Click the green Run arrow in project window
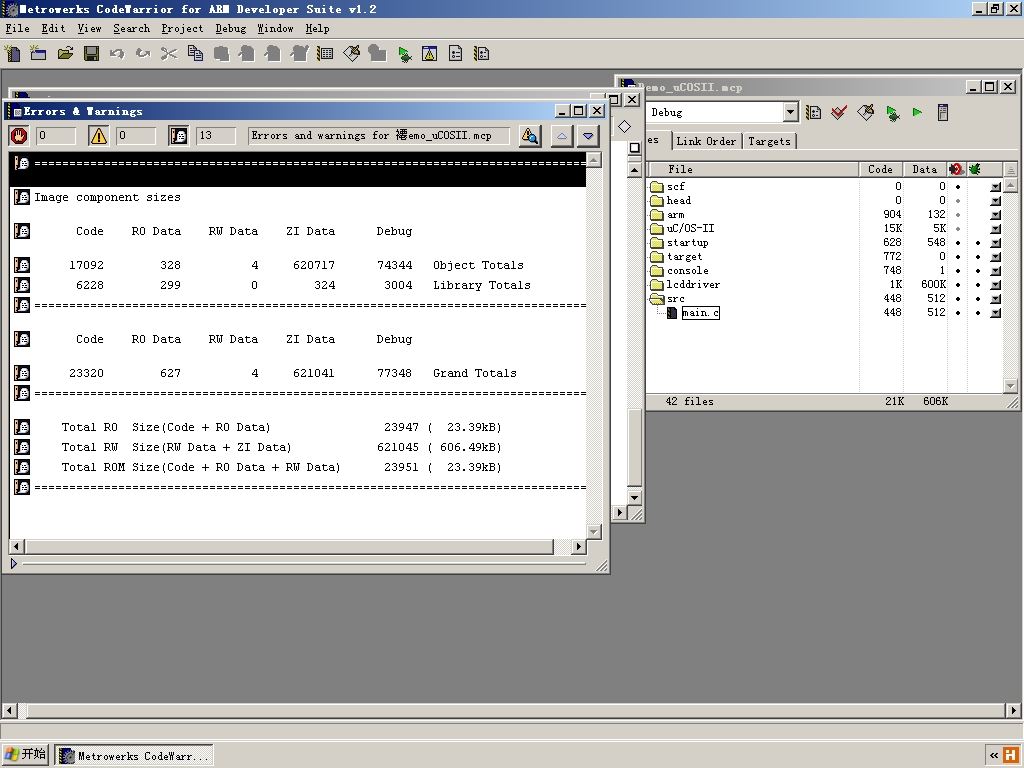Image resolution: width=1024 pixels, height=768 pixels. tap(918, 112)
